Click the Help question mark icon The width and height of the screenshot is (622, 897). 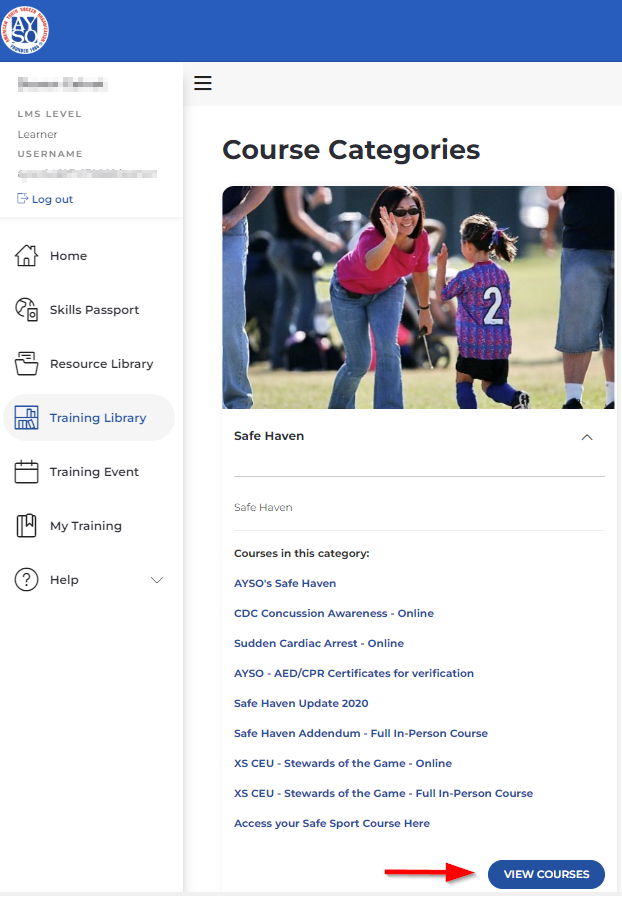point(26,580)
